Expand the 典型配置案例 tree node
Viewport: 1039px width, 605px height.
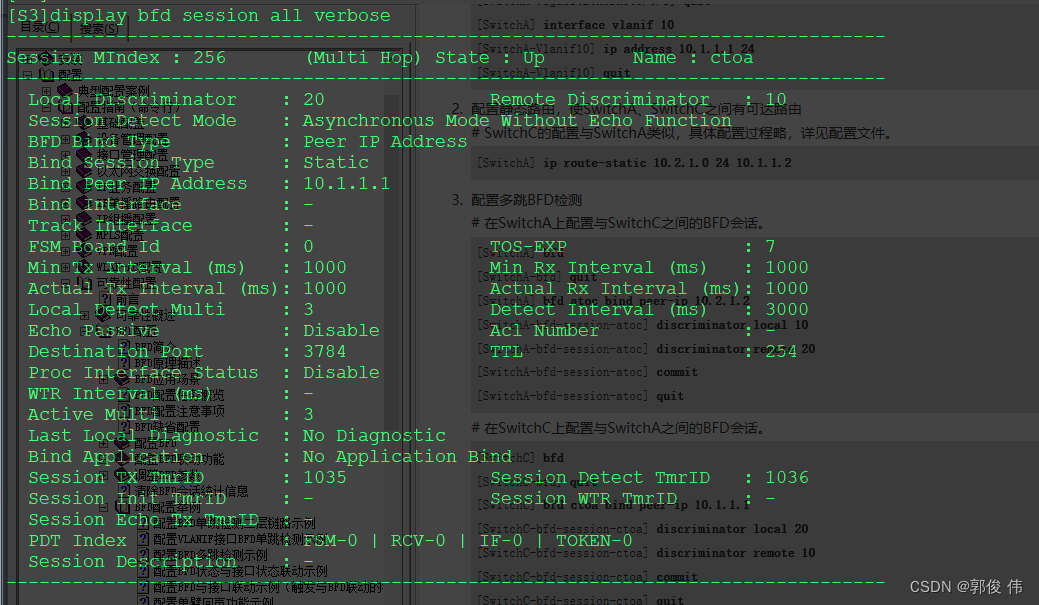pyautogui.click(x=46, y=91)
